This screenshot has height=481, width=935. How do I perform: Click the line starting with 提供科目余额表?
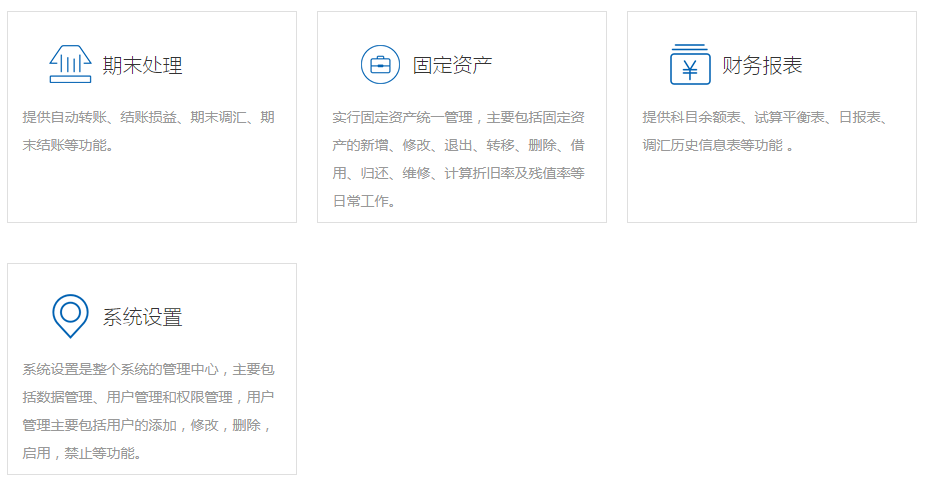766,117
